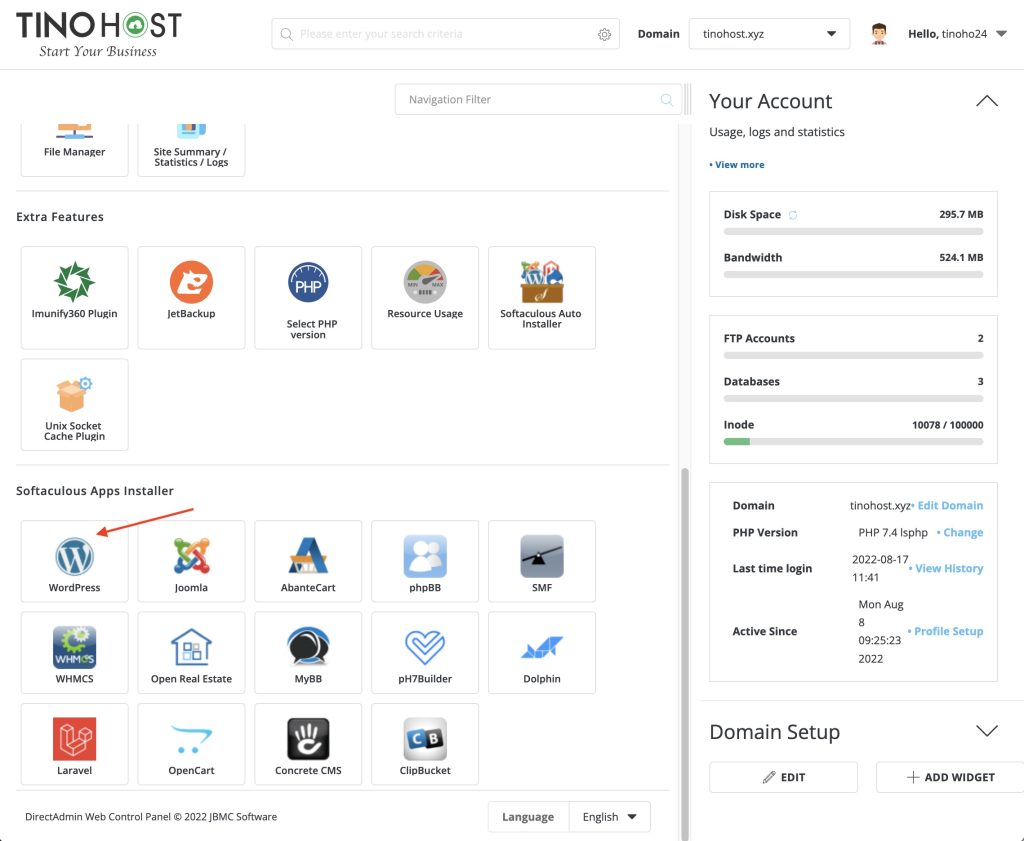
Task: Refresh the Disk Space usage
Action: pos(793,215)
